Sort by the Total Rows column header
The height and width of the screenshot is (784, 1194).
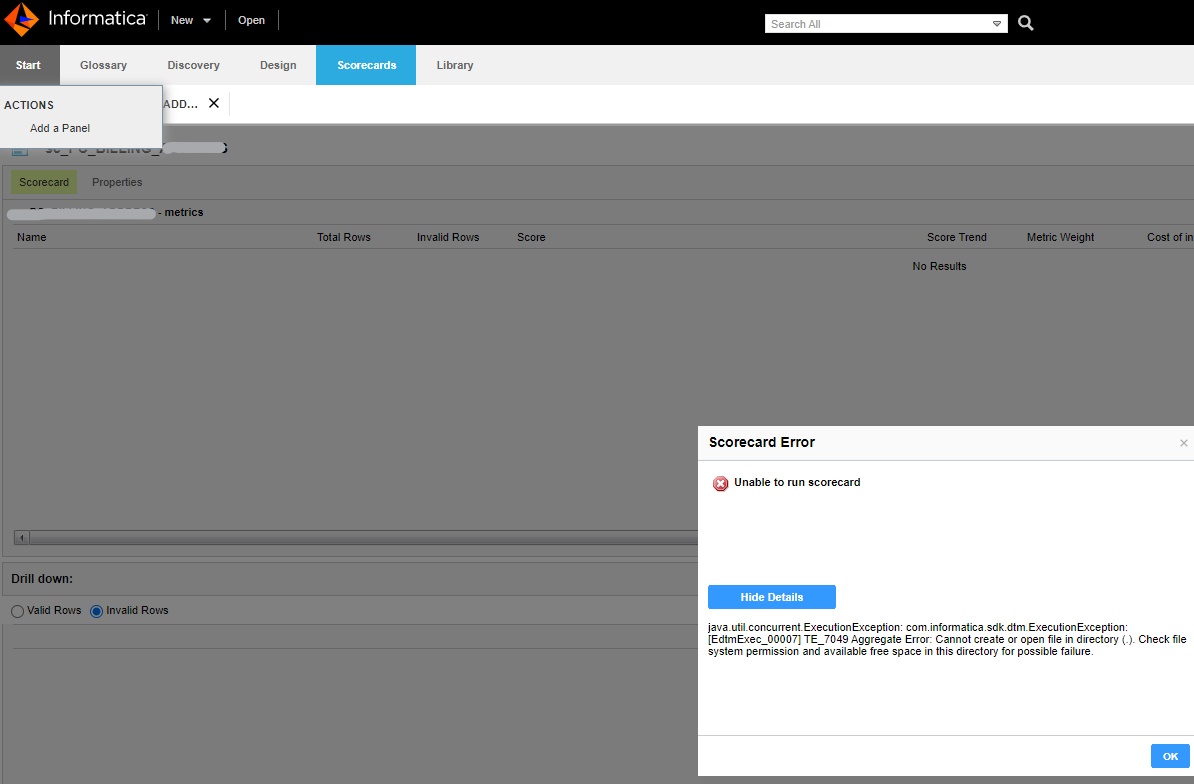tap(343, 237)
